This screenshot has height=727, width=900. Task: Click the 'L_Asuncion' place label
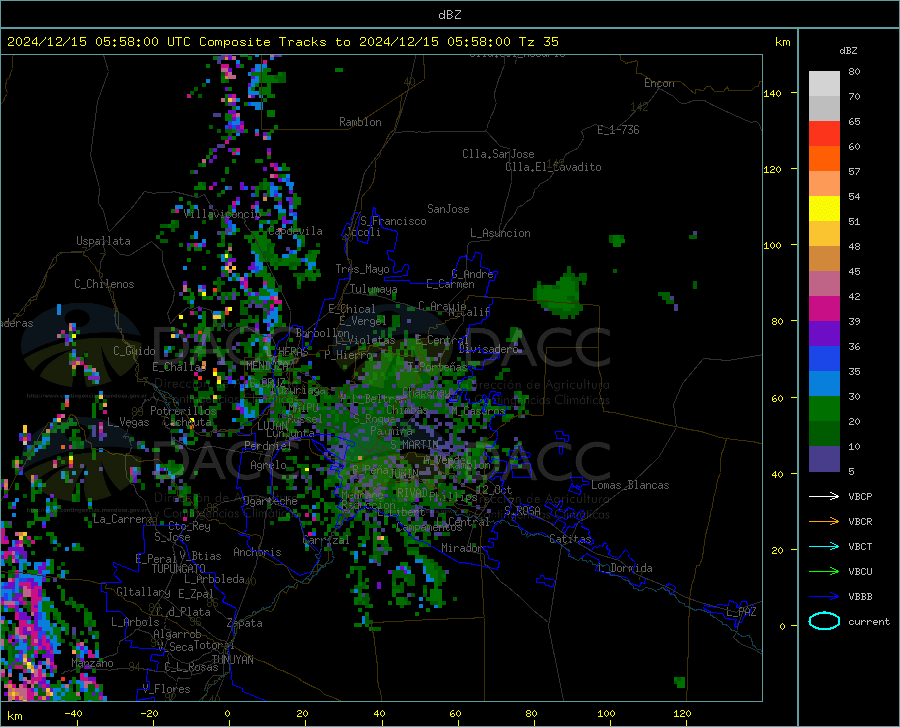click(500, 233)
